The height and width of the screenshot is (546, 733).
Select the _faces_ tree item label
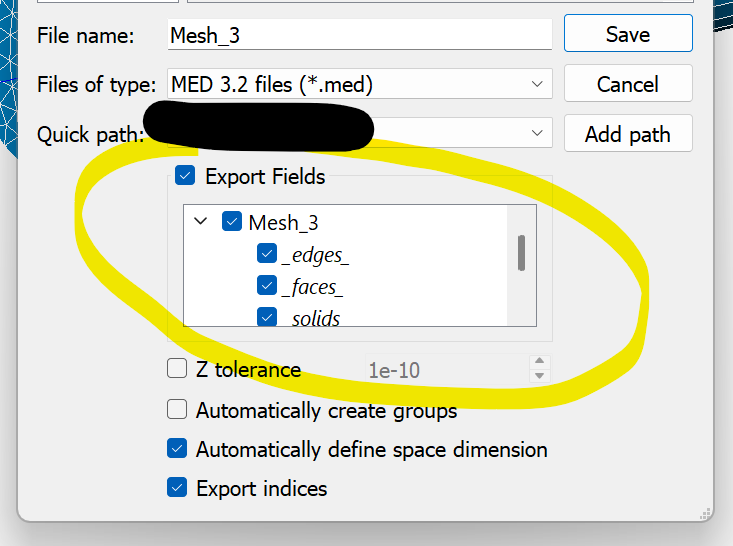point(312,287)
